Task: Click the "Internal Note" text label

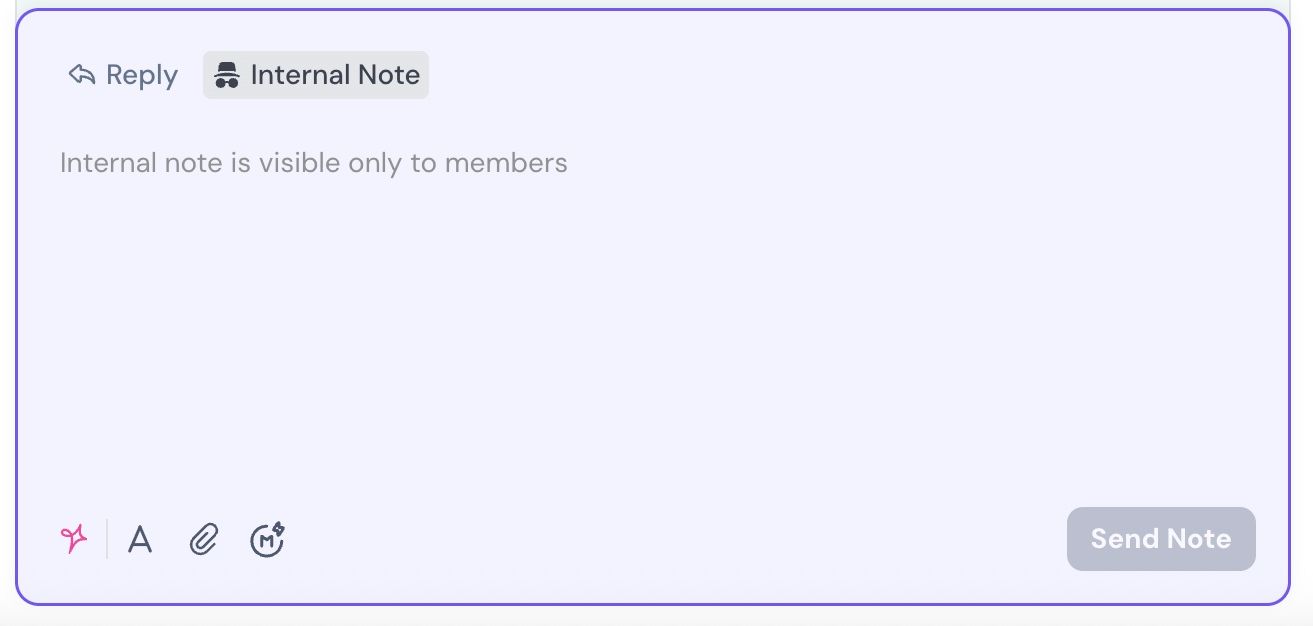Action: pyautogui.click(x=335, y=75)
